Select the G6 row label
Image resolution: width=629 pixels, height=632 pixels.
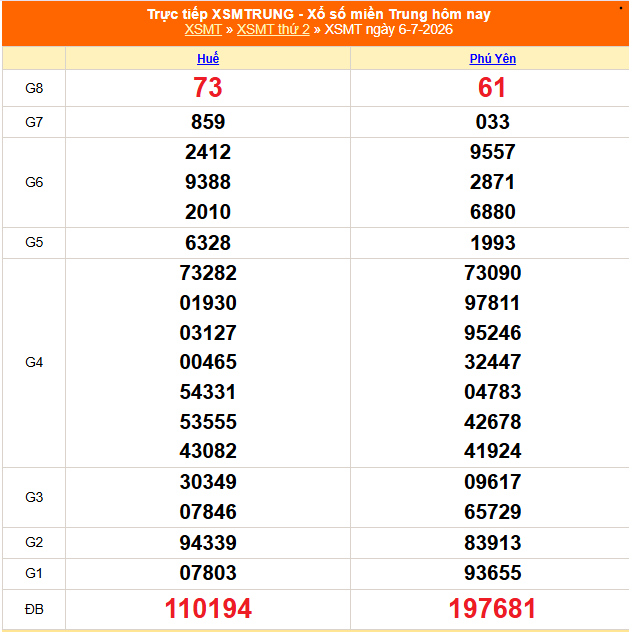34,182
